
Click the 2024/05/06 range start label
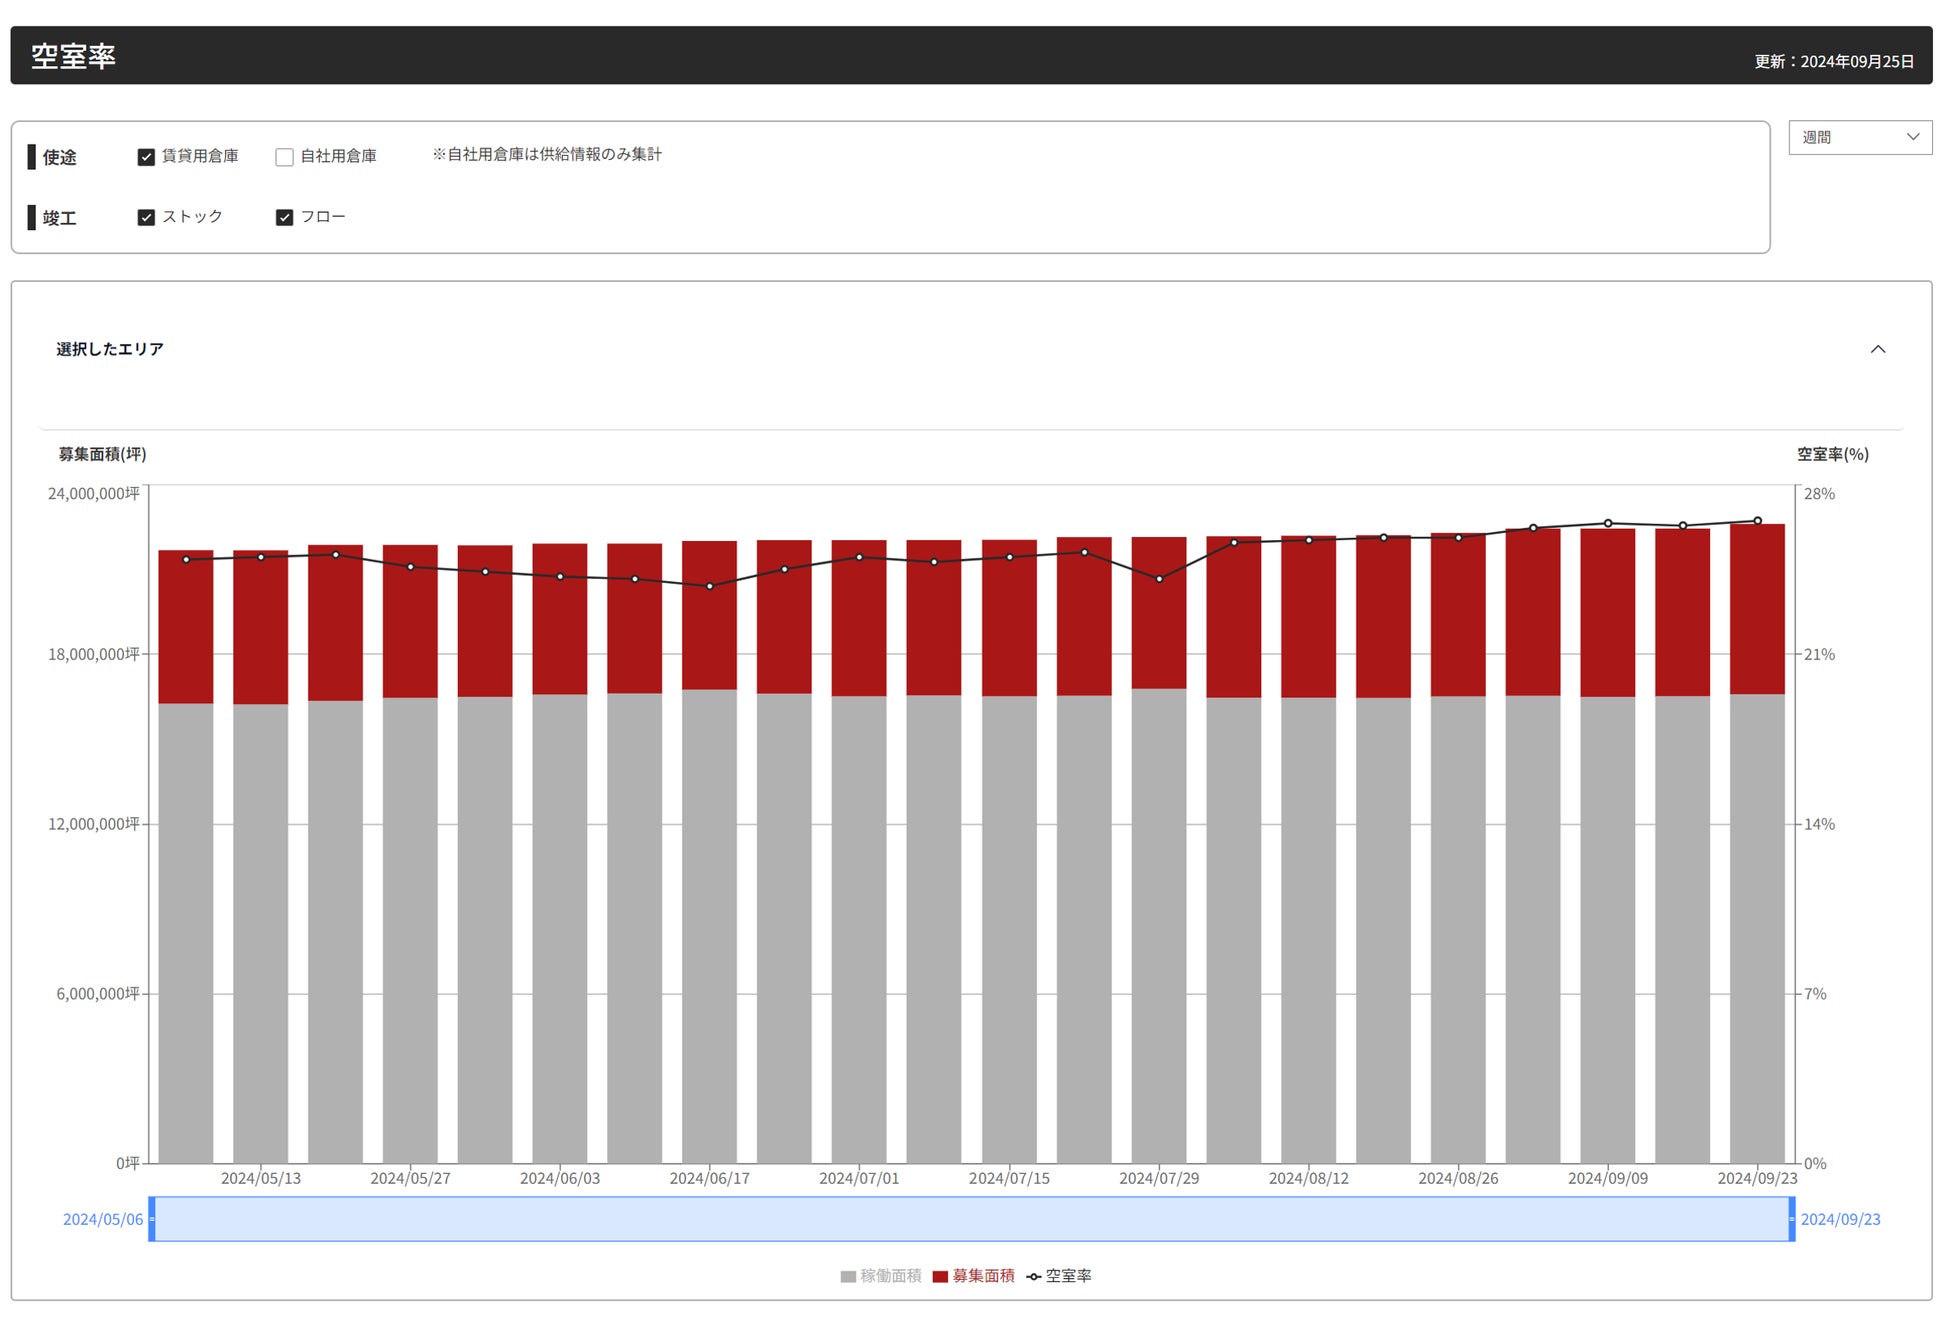click(x=103, y=1220)
